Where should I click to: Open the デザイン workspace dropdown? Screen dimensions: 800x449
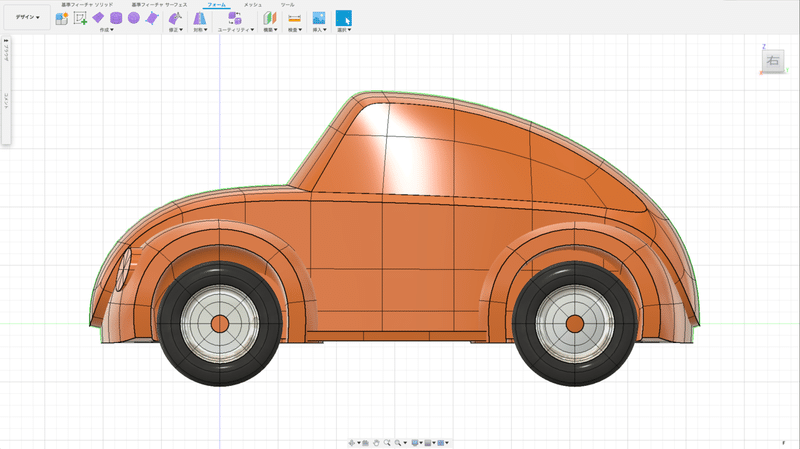[x=27, y=18]
